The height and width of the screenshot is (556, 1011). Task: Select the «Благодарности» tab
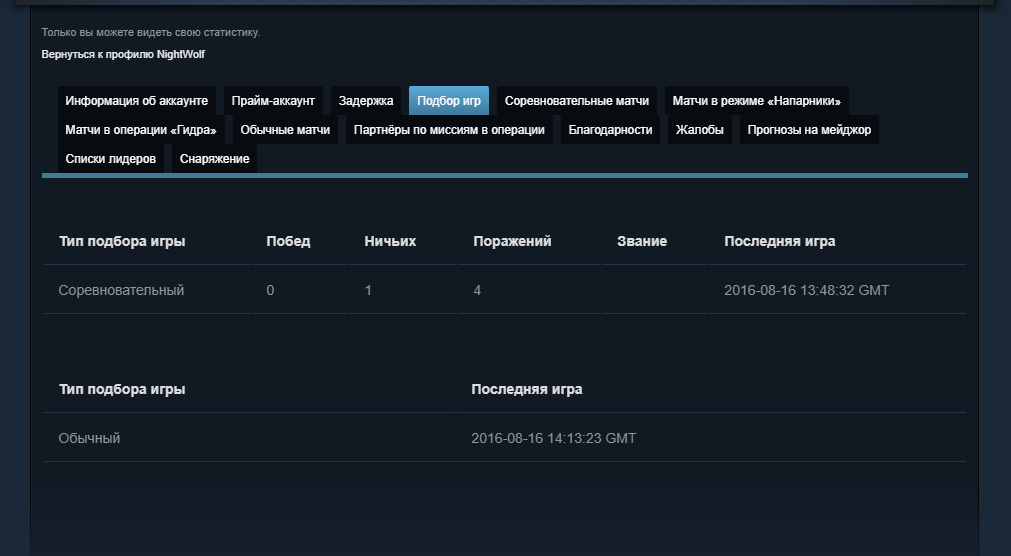[610, 130]
